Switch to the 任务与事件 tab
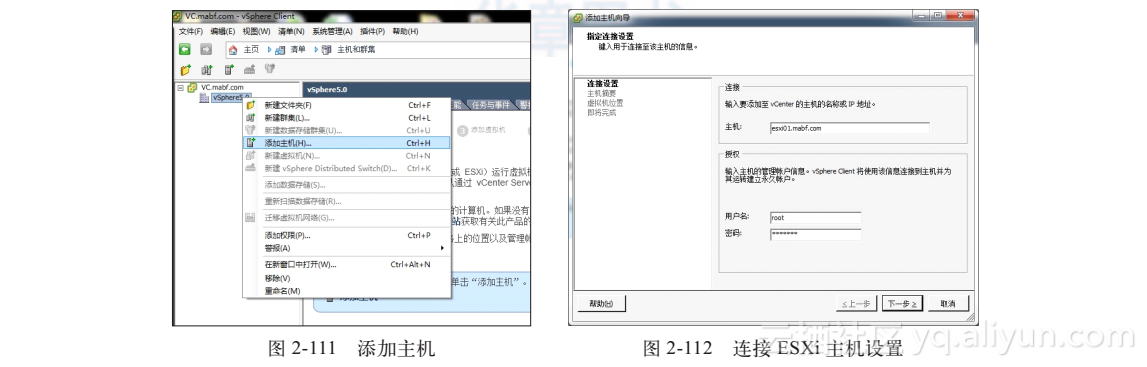Screen dimensions: 1147x367 [x=490, y=105]
